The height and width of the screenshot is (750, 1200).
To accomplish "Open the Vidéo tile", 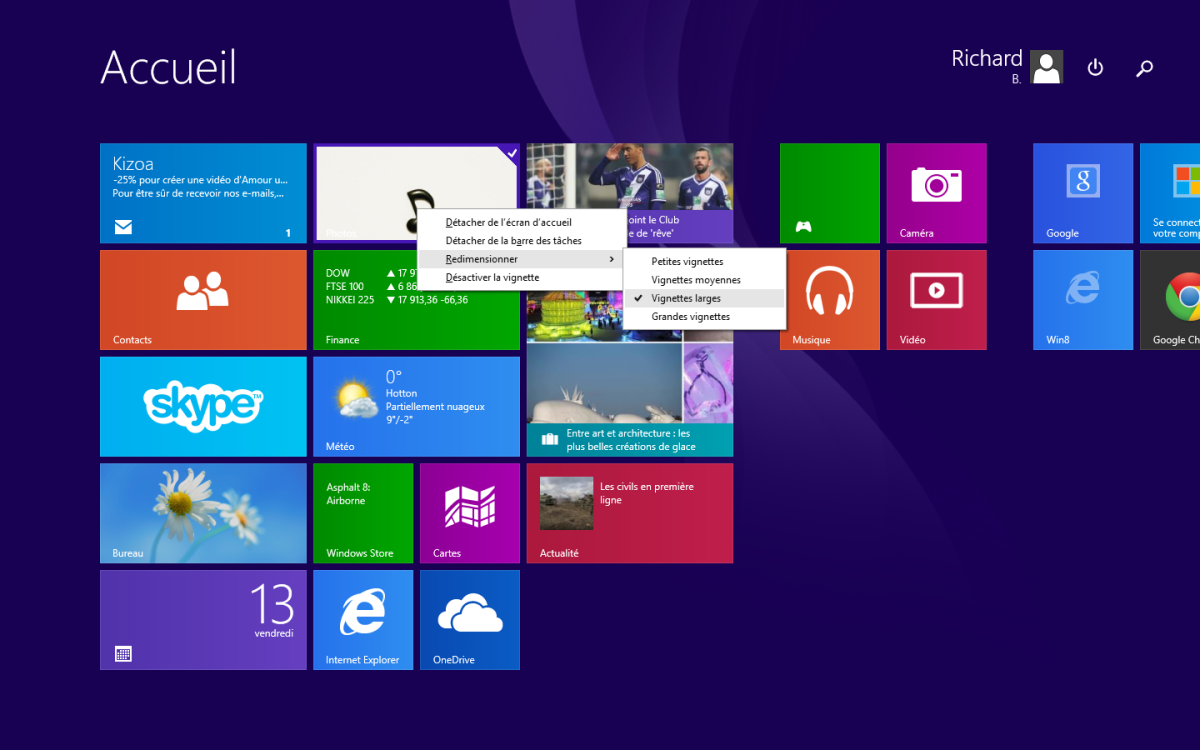I will pos(936,300).
